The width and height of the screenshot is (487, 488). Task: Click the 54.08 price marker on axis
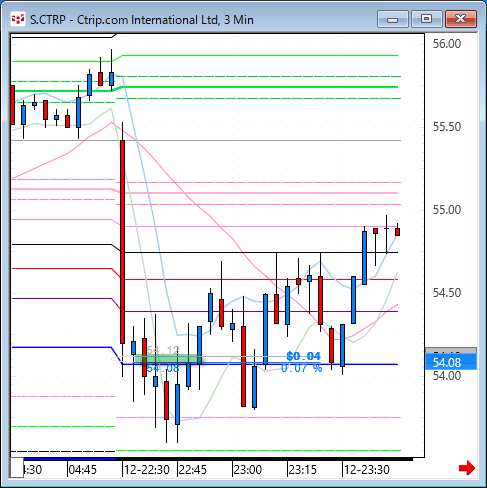(451, 362)
